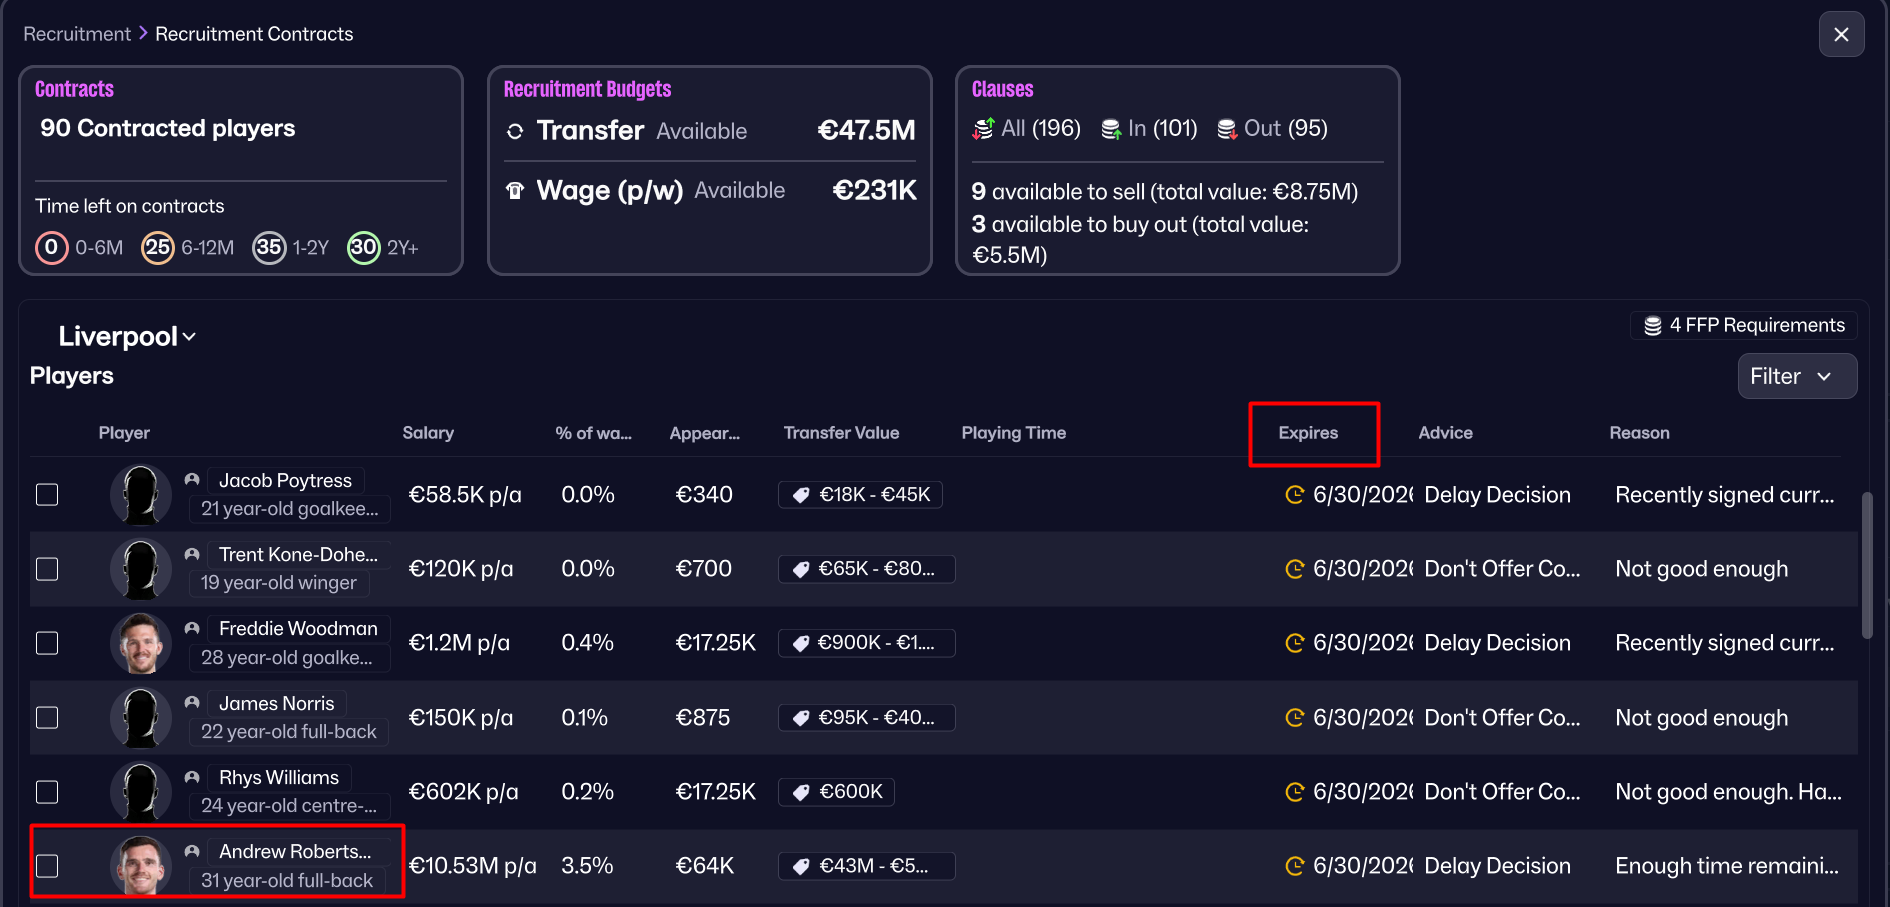Open Freddie Woodman's player photo
1890x907 pixels.
pyautogui.click(x=141, y=643)
